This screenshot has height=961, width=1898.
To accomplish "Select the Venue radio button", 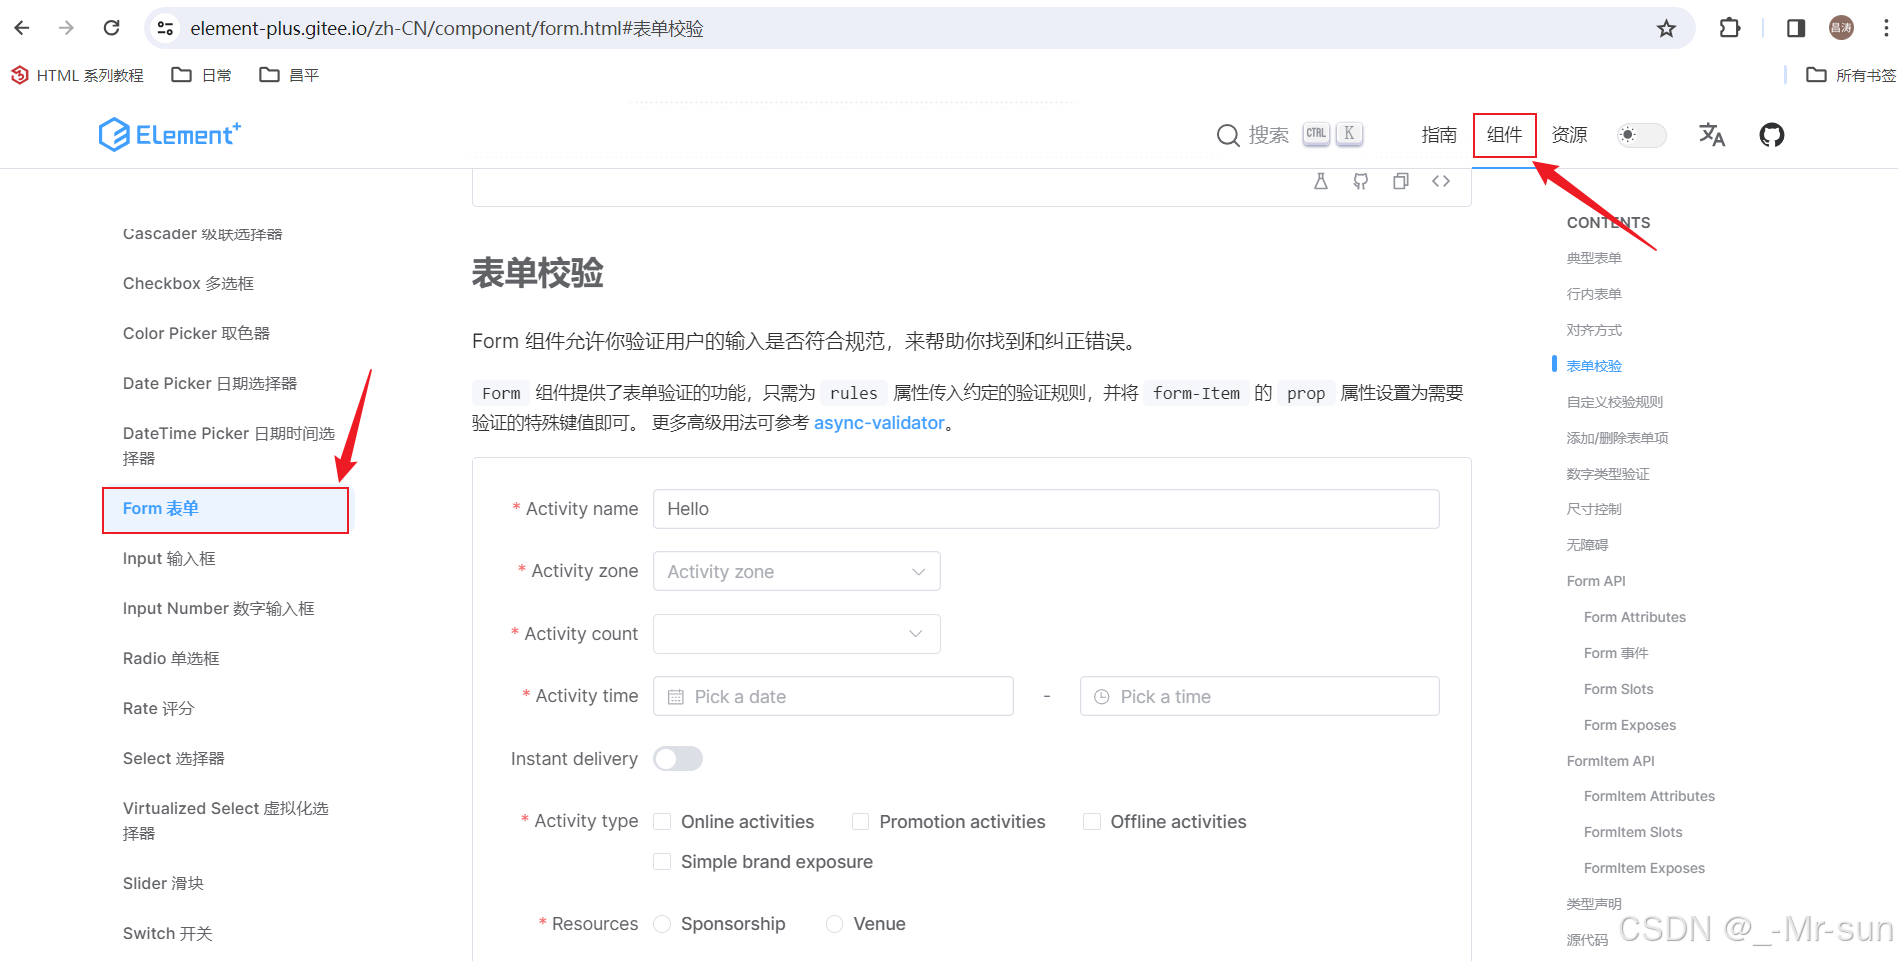I will (x=835, y=924).
